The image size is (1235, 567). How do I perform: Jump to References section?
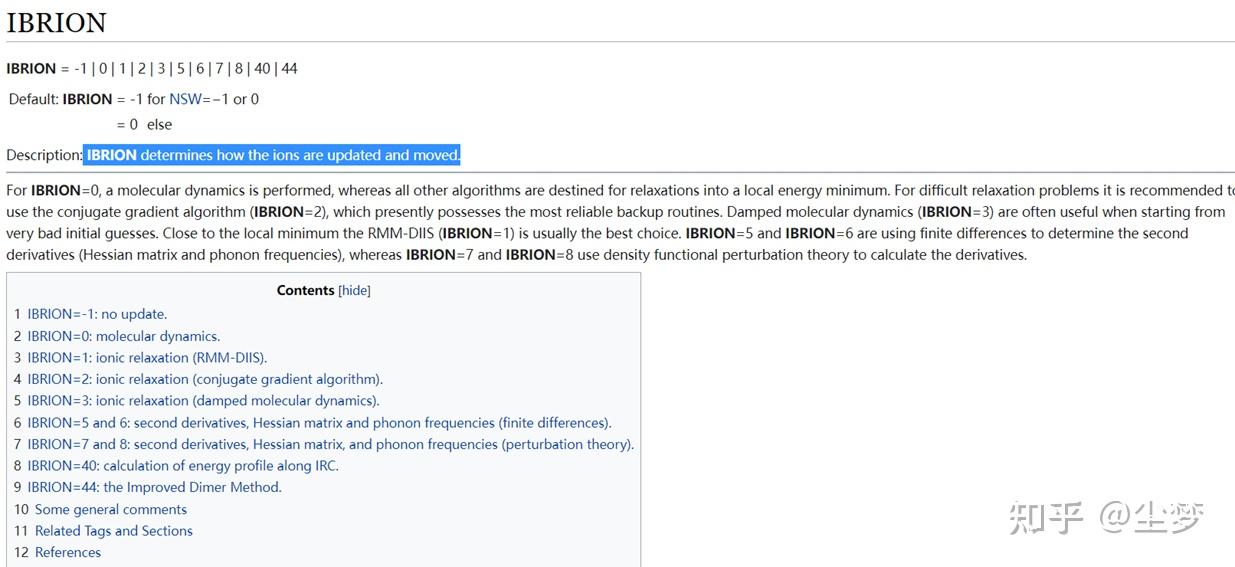(x=68, y=552)
